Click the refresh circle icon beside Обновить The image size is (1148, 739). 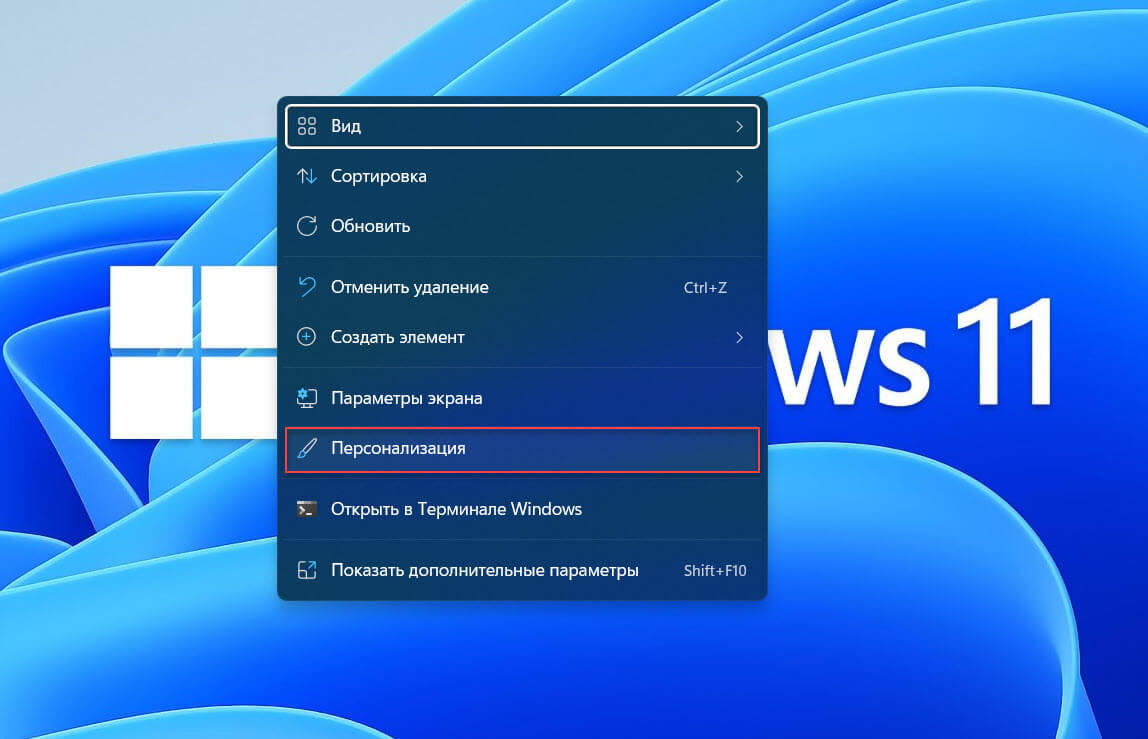[x=307, y=226]
